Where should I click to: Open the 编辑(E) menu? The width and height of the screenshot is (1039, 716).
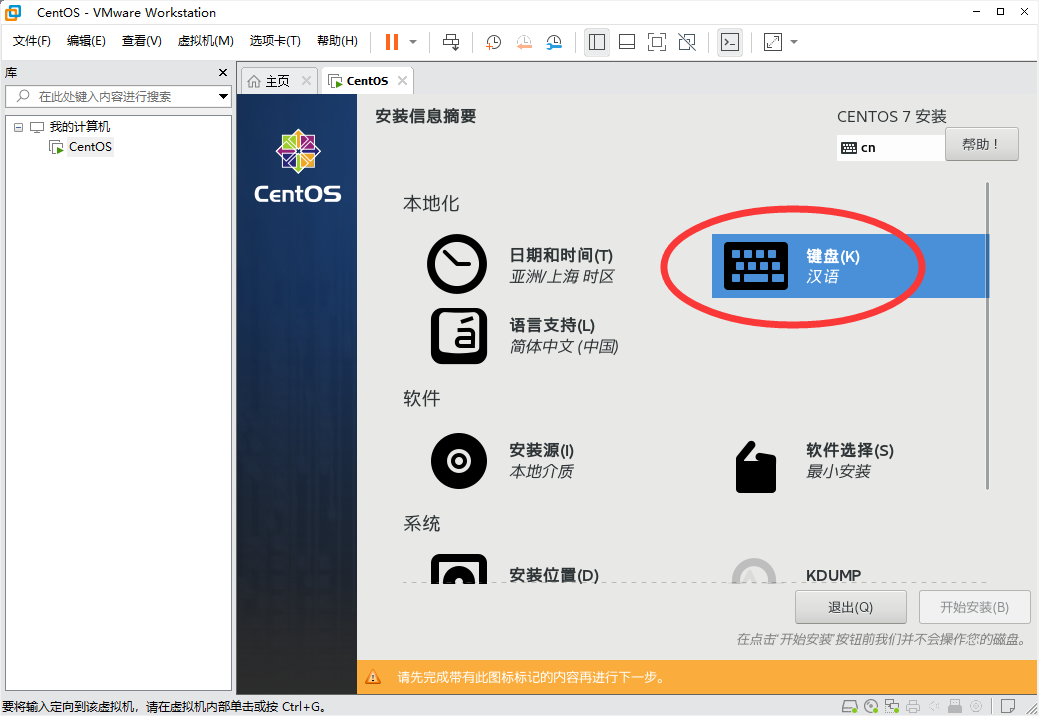coord(86,41)
